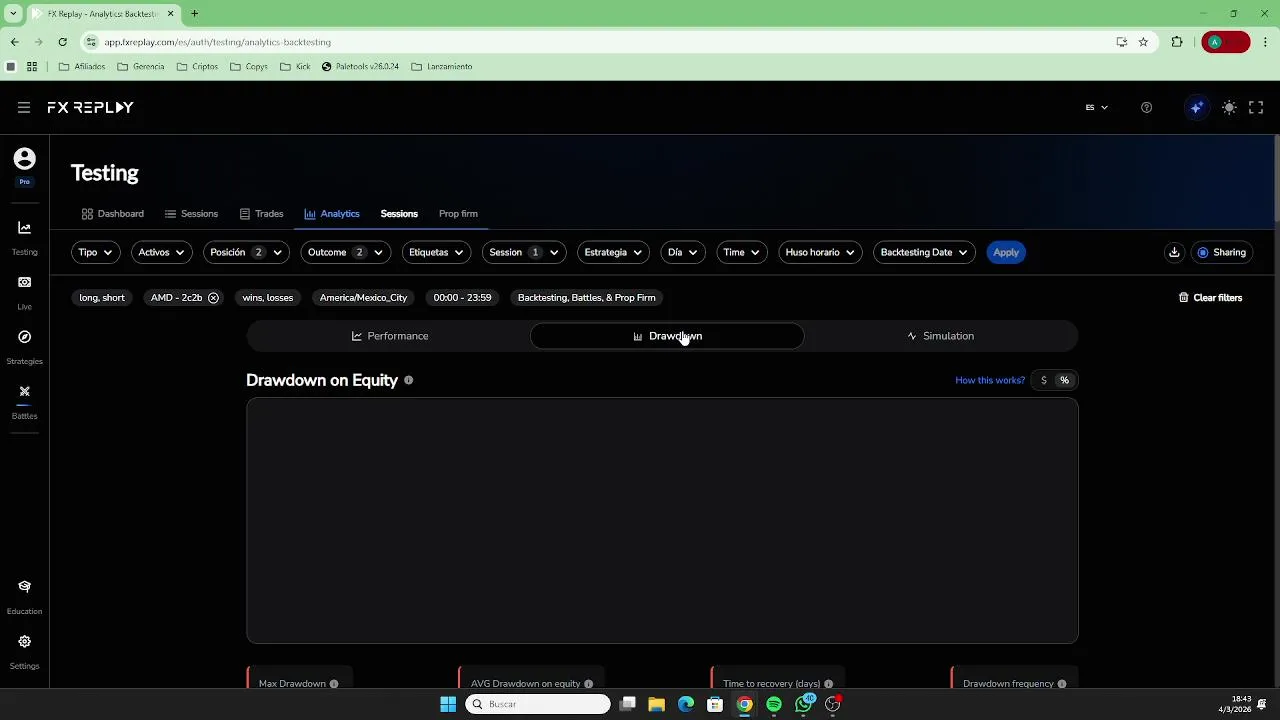Click the browser back arrow
The image size is (1280, 720).
pyautogui.click(x=15, y=42)
